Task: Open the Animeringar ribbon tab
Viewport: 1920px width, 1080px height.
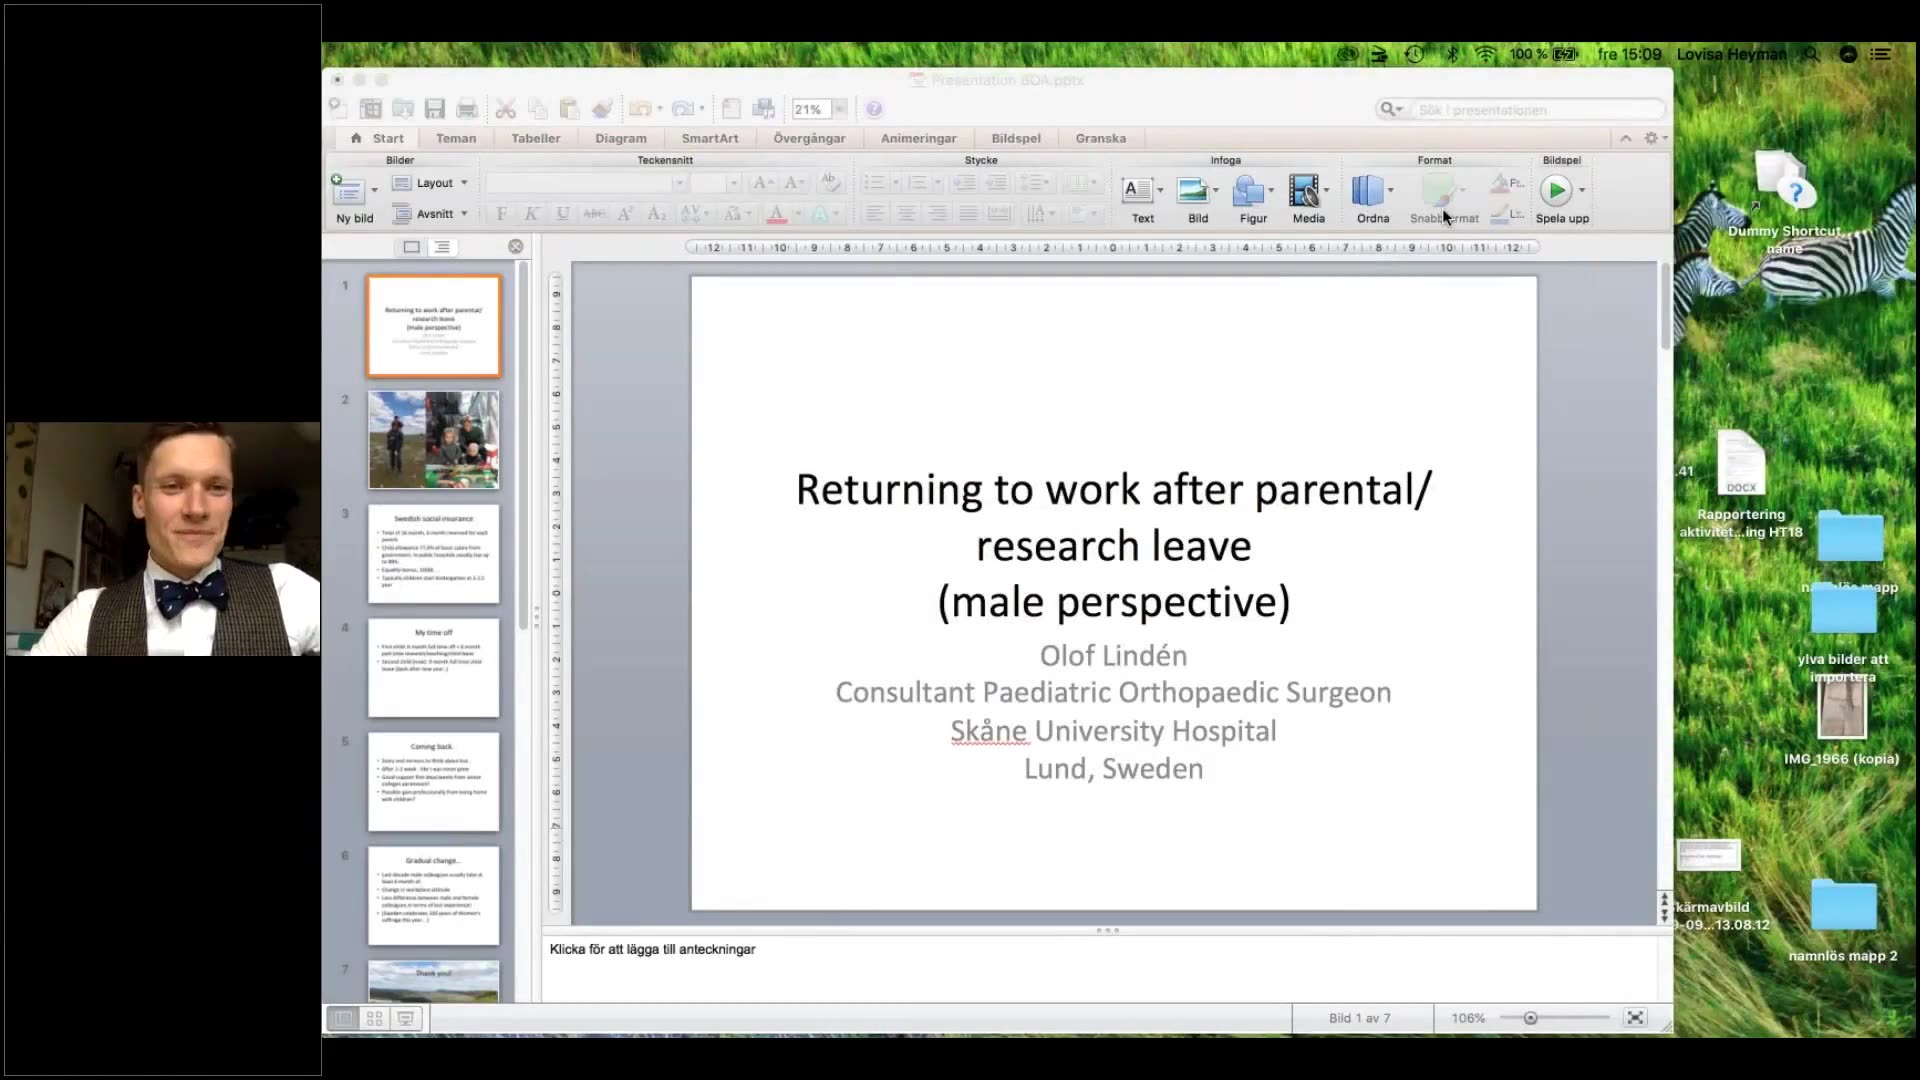Action: pyautogui.click(x=918, y=139)
